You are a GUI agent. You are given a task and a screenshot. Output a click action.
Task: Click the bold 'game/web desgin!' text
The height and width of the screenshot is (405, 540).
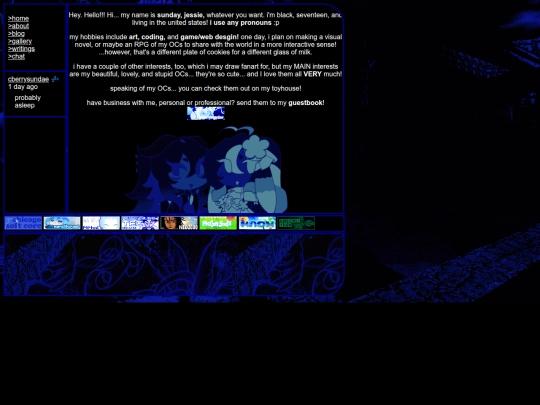click(209, 37)
